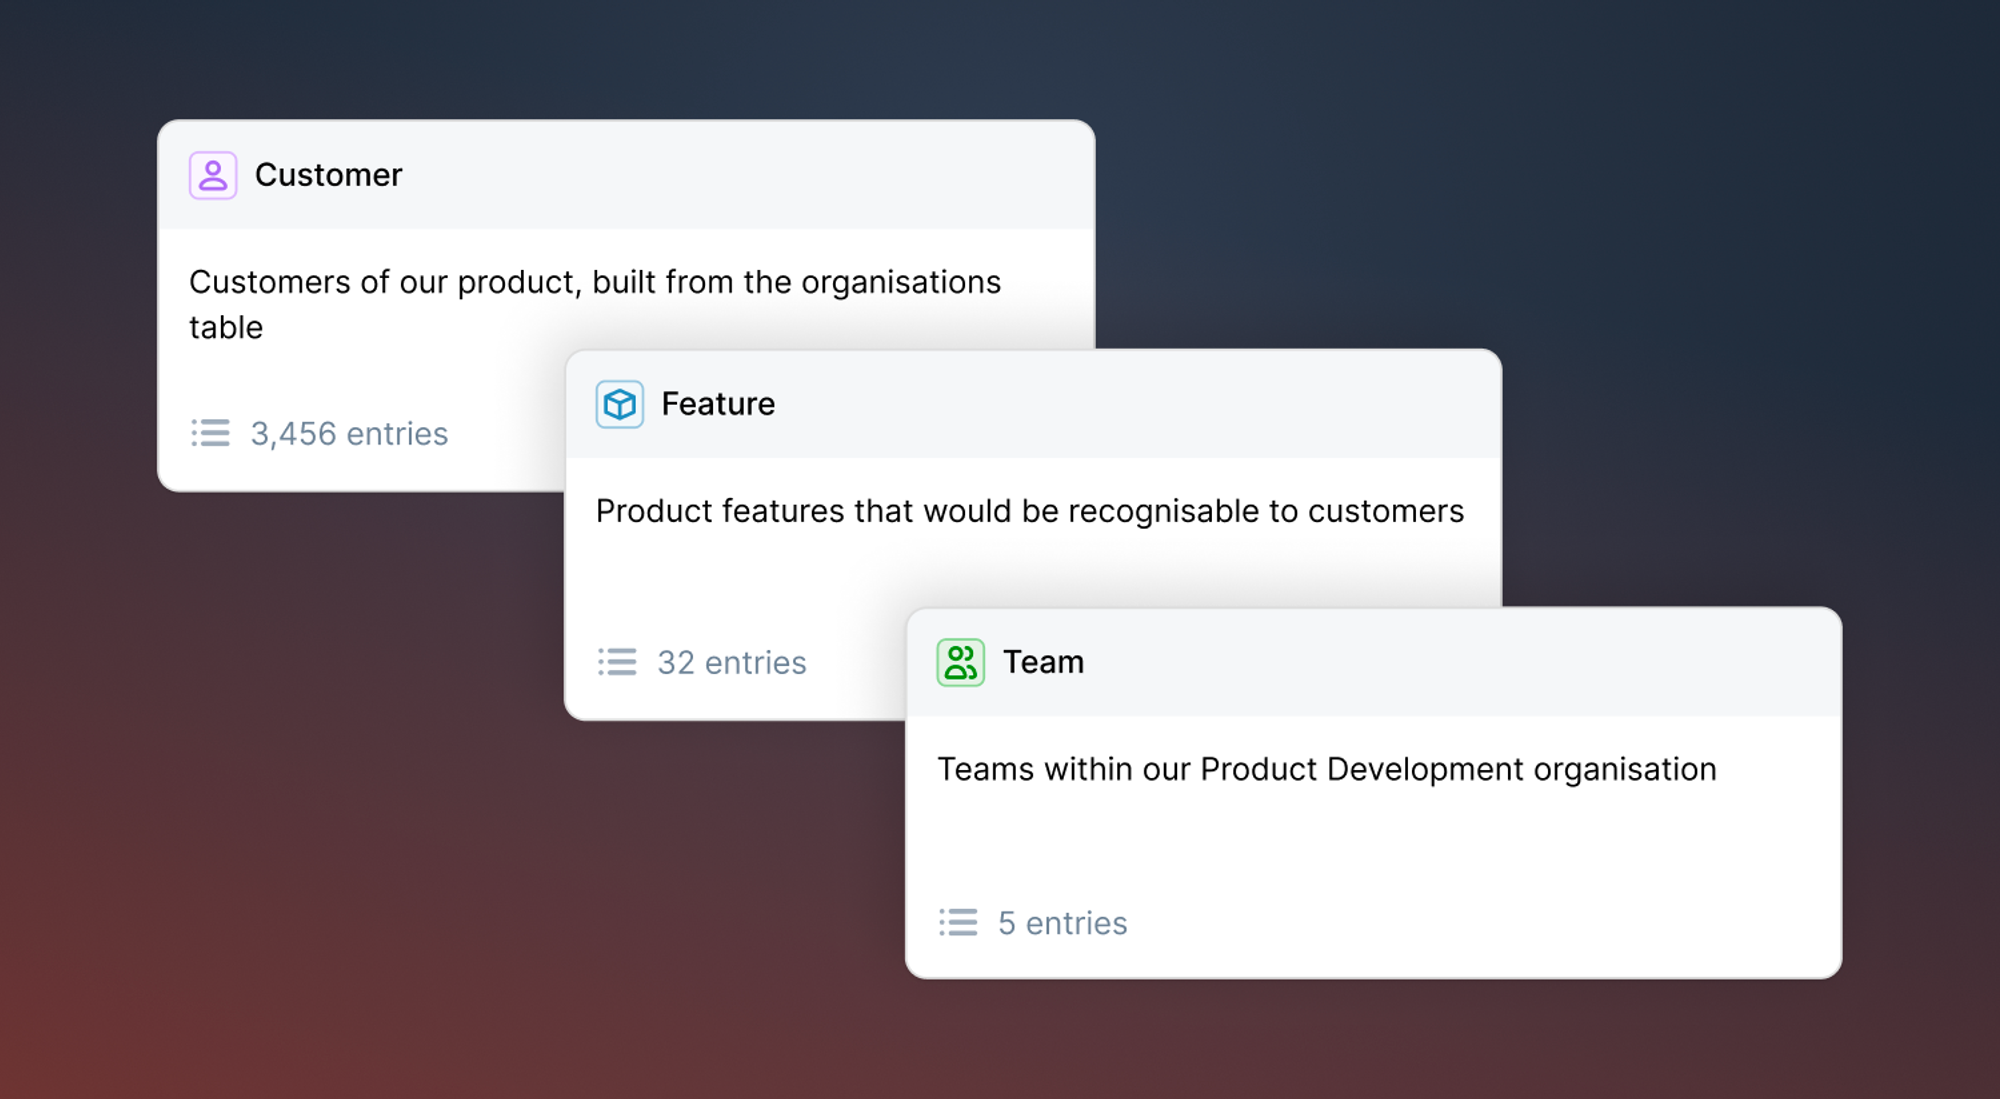Click the blue Feature cube icon

(x=620, y=404)
